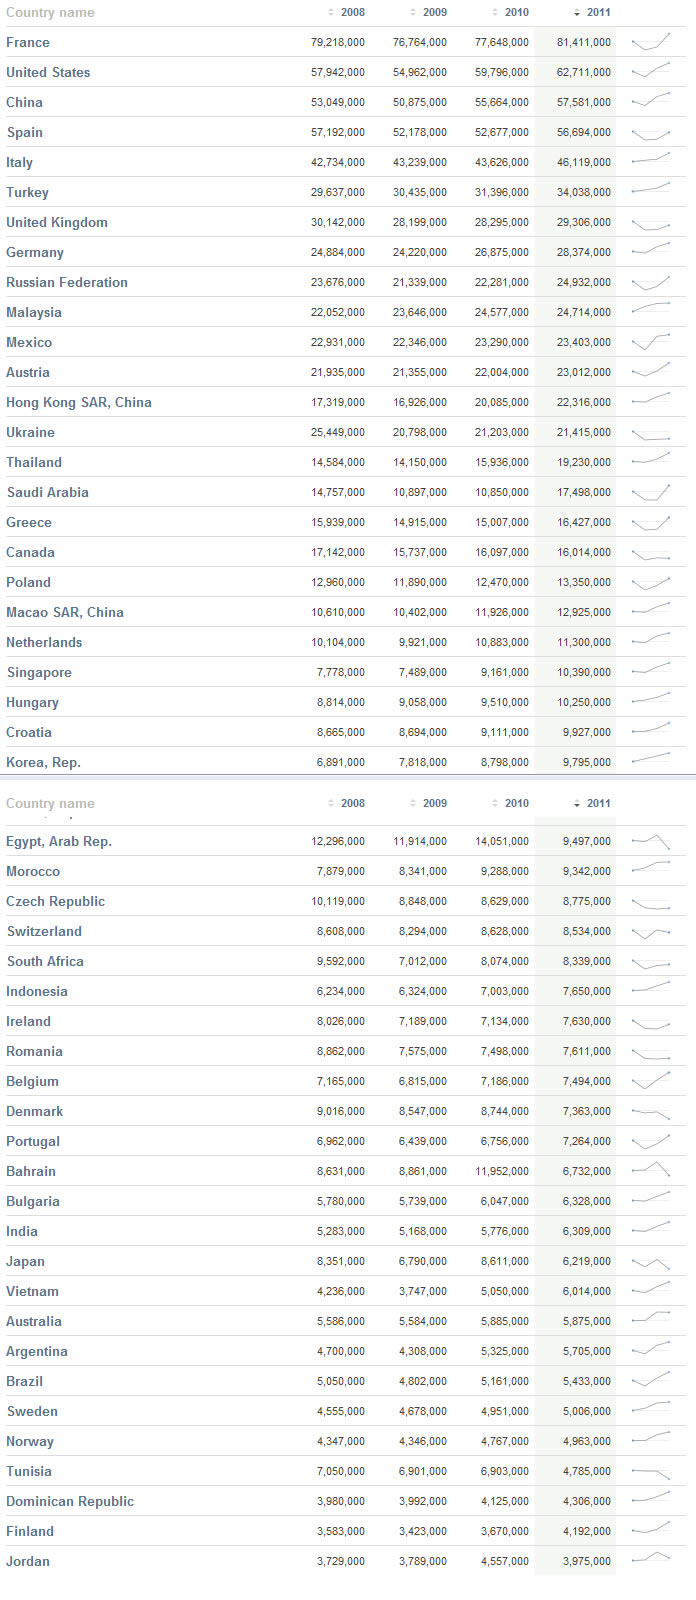Open the United States country link
Image resolution: width=696 pixels, height=1600 pixels.
(x=48, y=72)
